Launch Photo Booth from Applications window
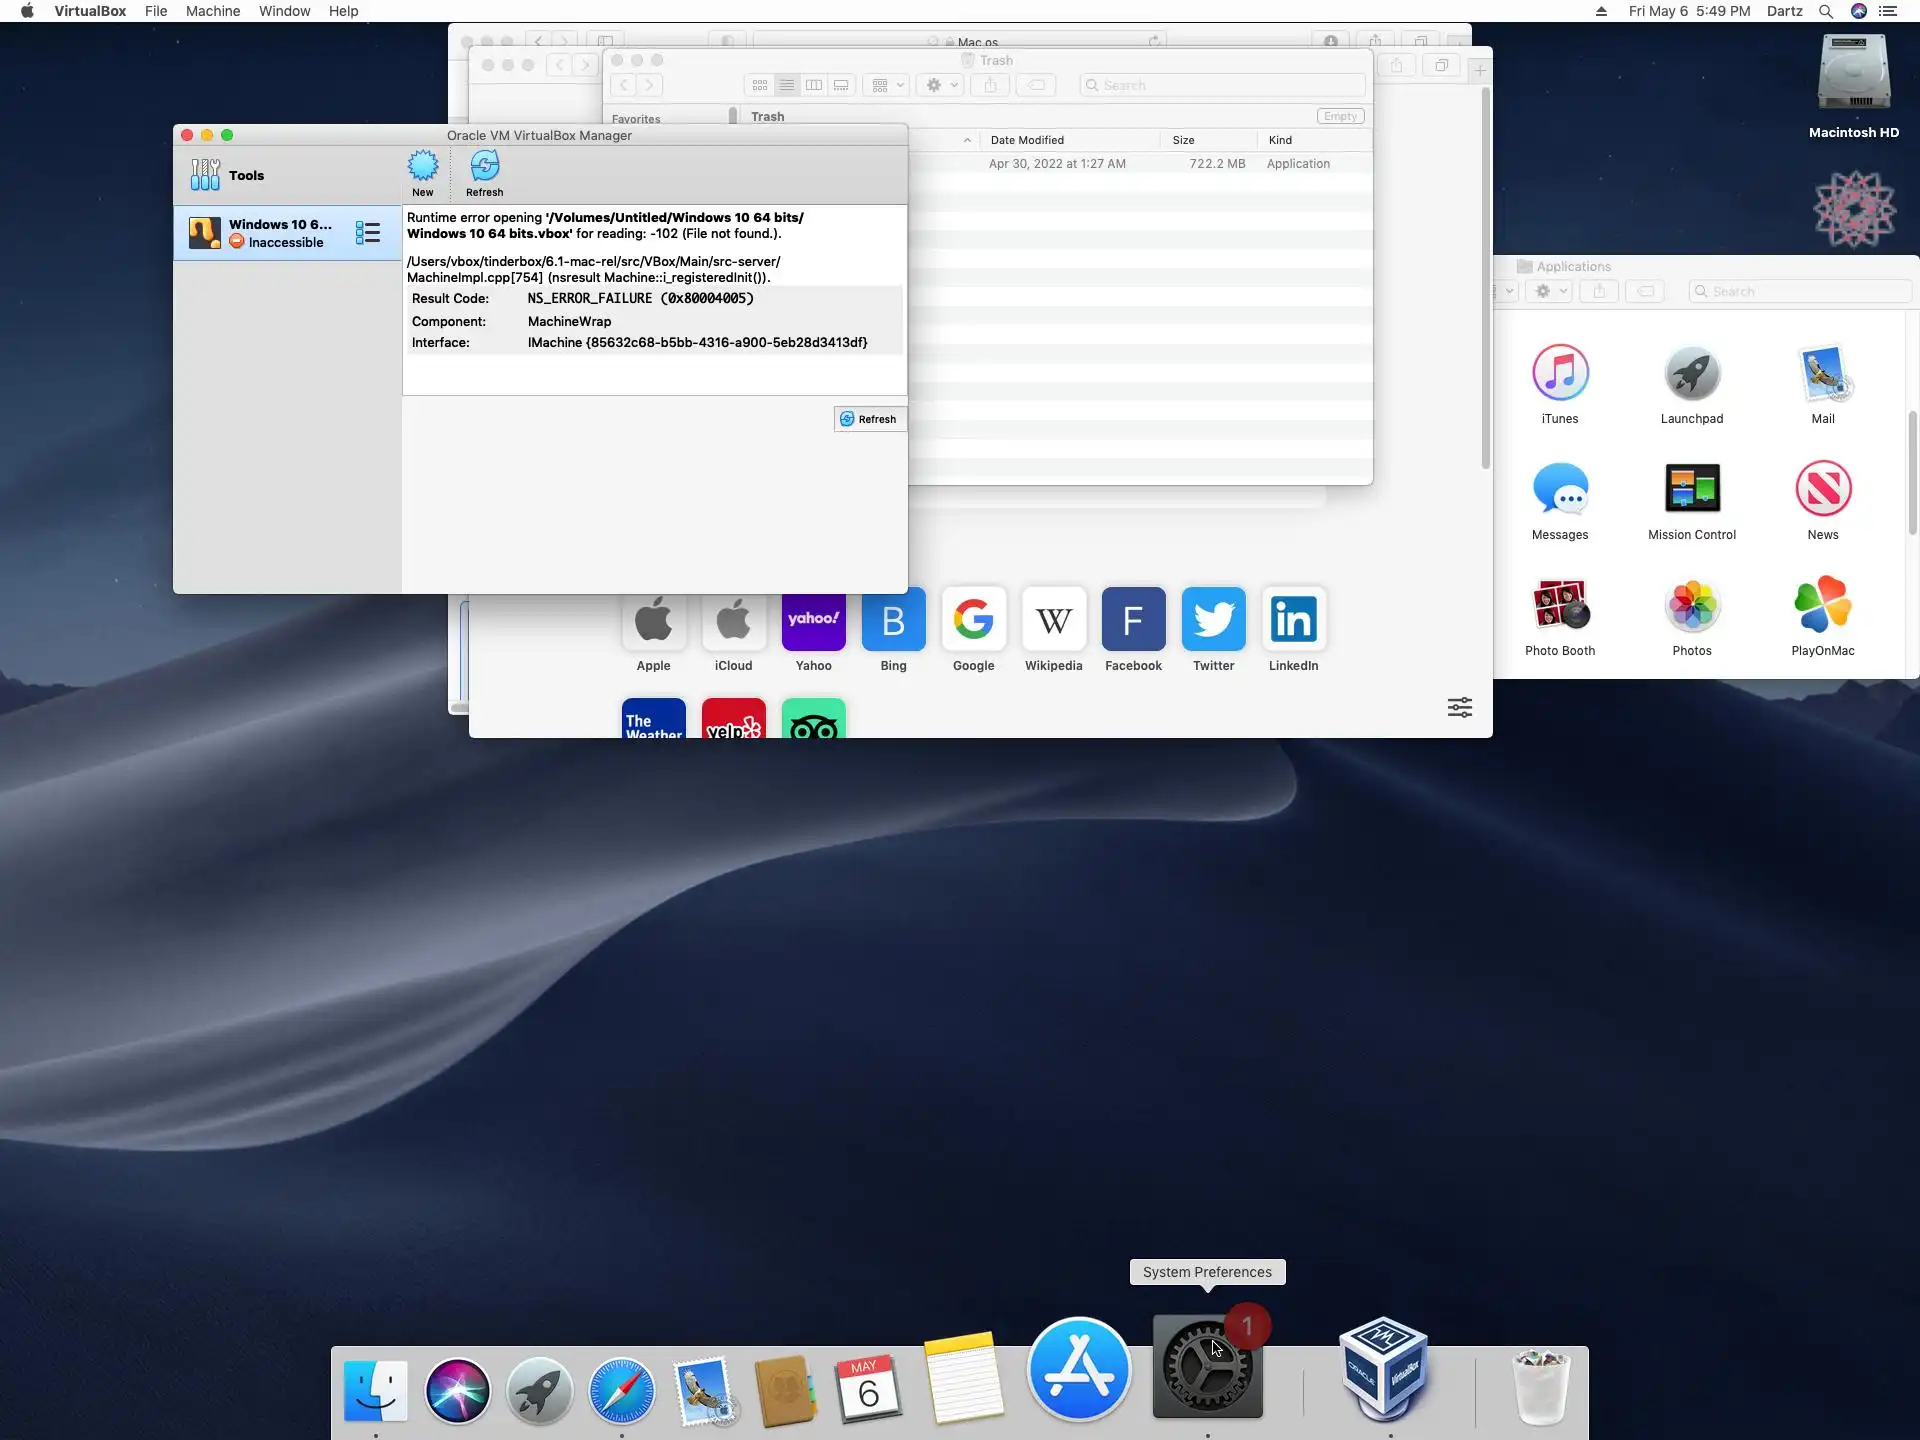Image resolution: width=1920 pixels, height=1440 pixels. click(1559, 605)
